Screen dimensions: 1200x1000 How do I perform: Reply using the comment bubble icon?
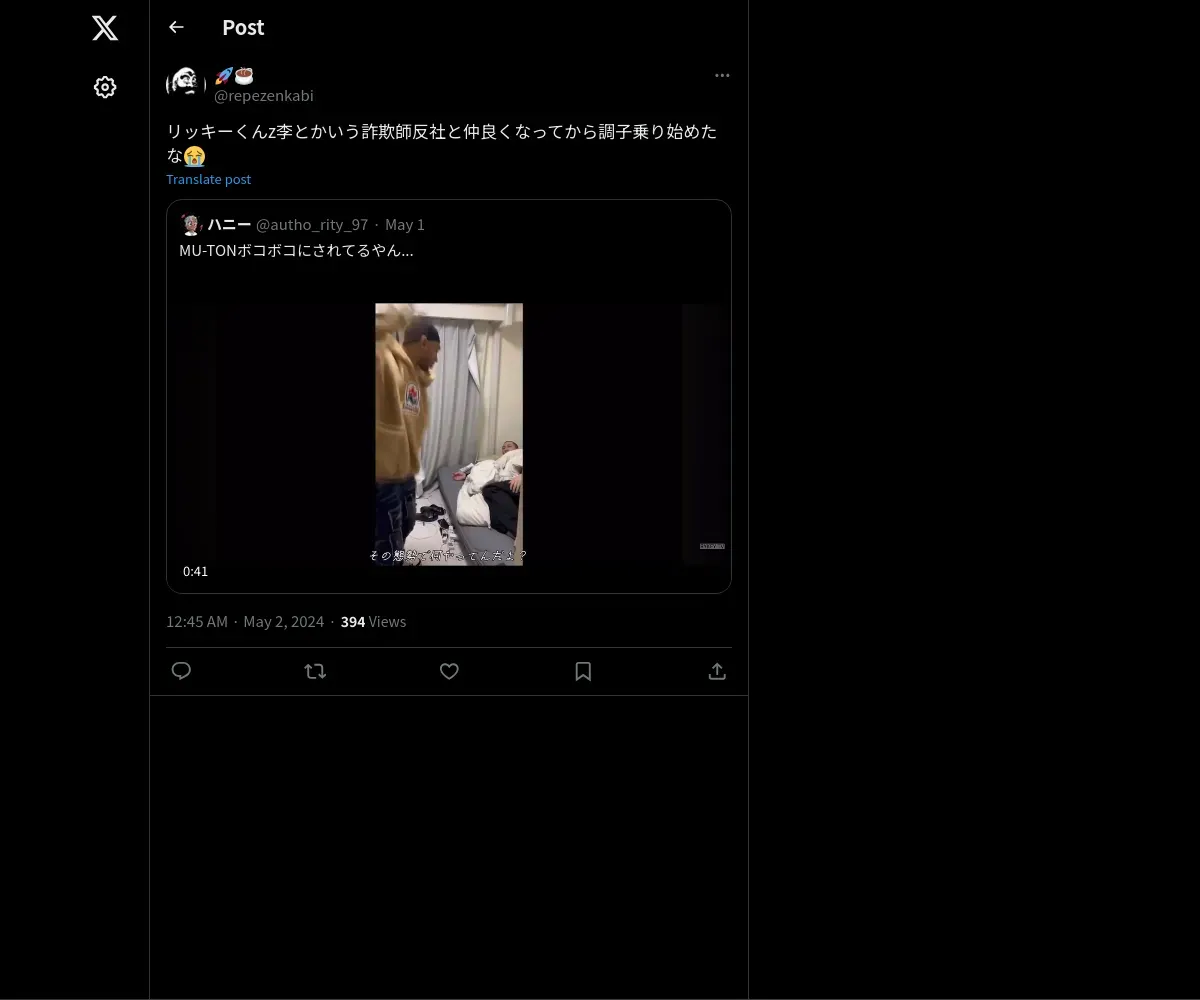181,671
